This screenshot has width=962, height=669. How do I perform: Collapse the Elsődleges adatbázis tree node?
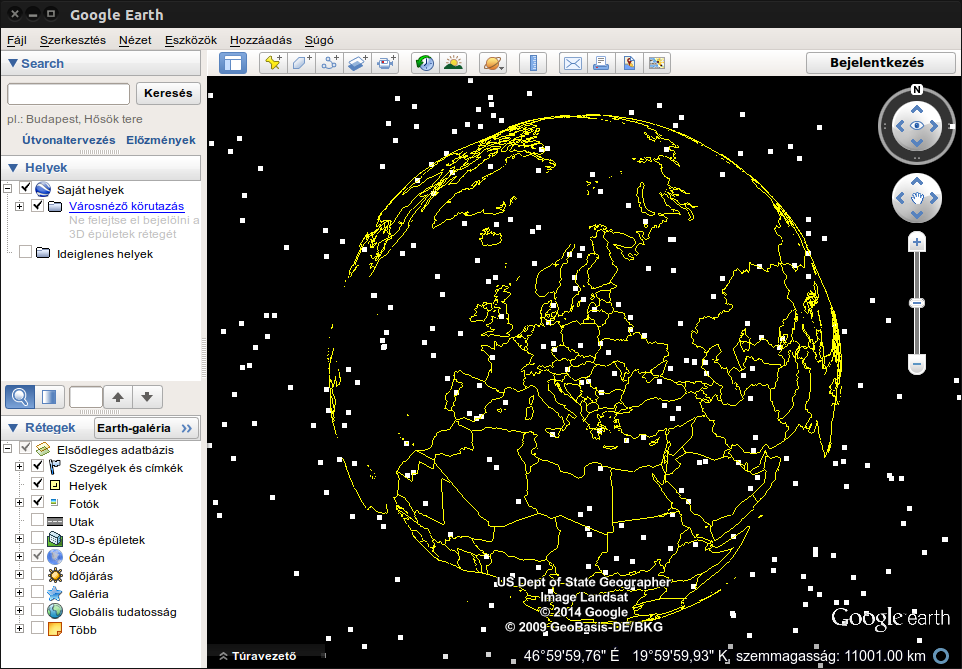pyautogui.click(x=7, y=449)
